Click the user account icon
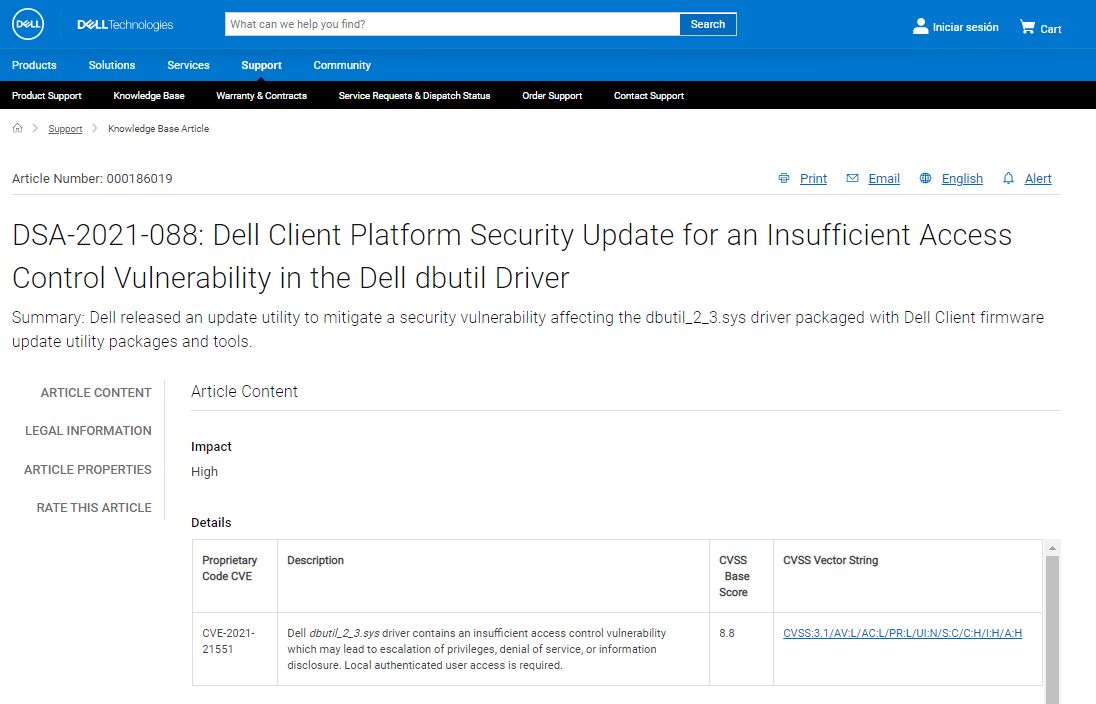The width and height of the screenshot is (1096, 704). 921,27
